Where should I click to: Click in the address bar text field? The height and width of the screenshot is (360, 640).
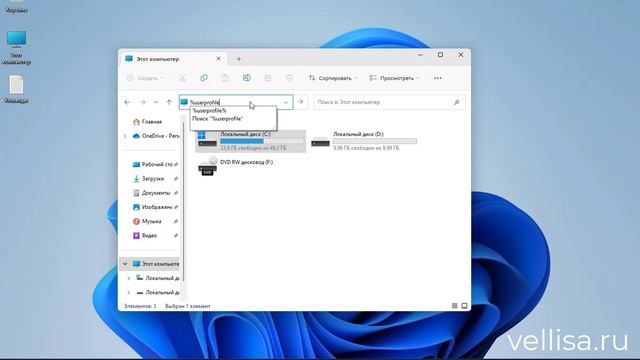tap(235, 102)
